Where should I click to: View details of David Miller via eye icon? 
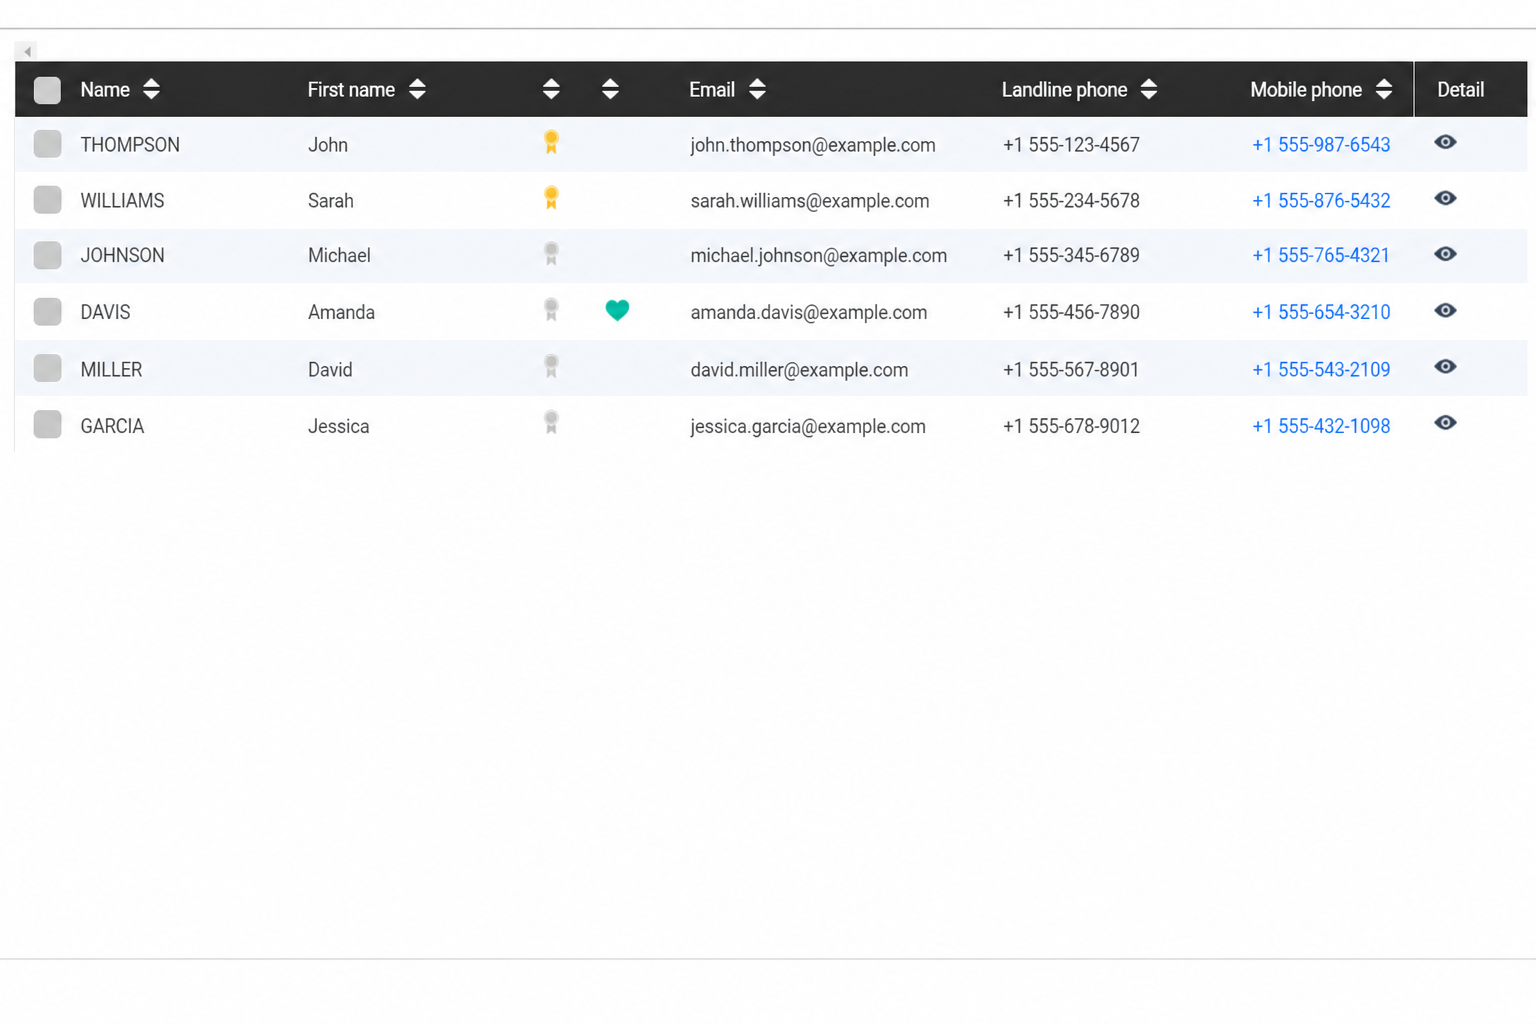(x=1445, y=367)
